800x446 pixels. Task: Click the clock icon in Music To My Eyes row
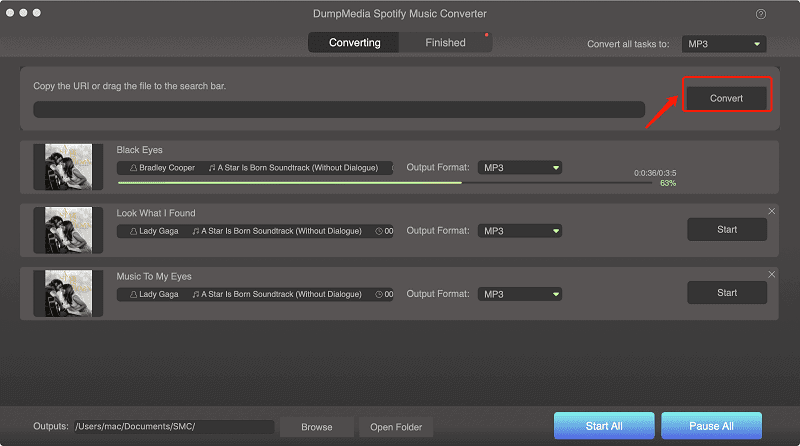point(379,294)
